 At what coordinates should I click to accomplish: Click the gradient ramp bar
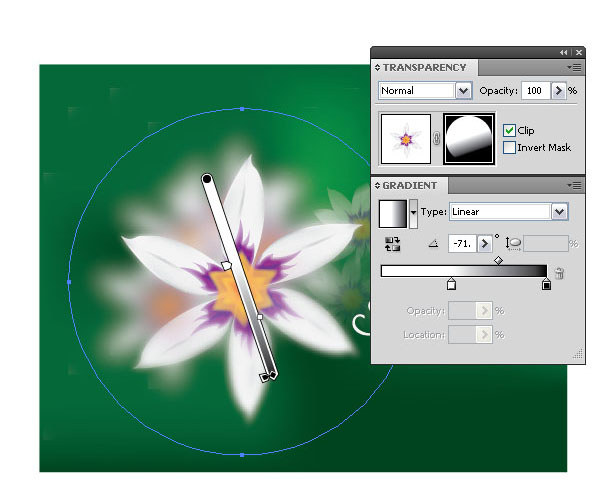pos(464,271)
